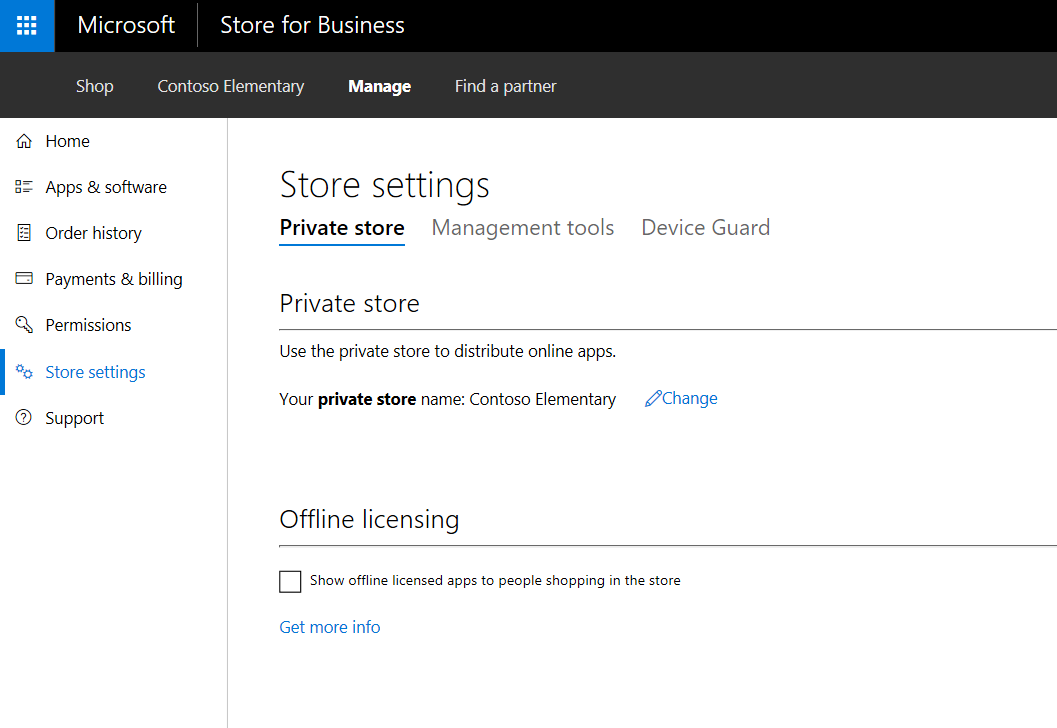Switch to the Device Guard tab
This screenshot has width=1057, height=728.
[x=705, y=228]
